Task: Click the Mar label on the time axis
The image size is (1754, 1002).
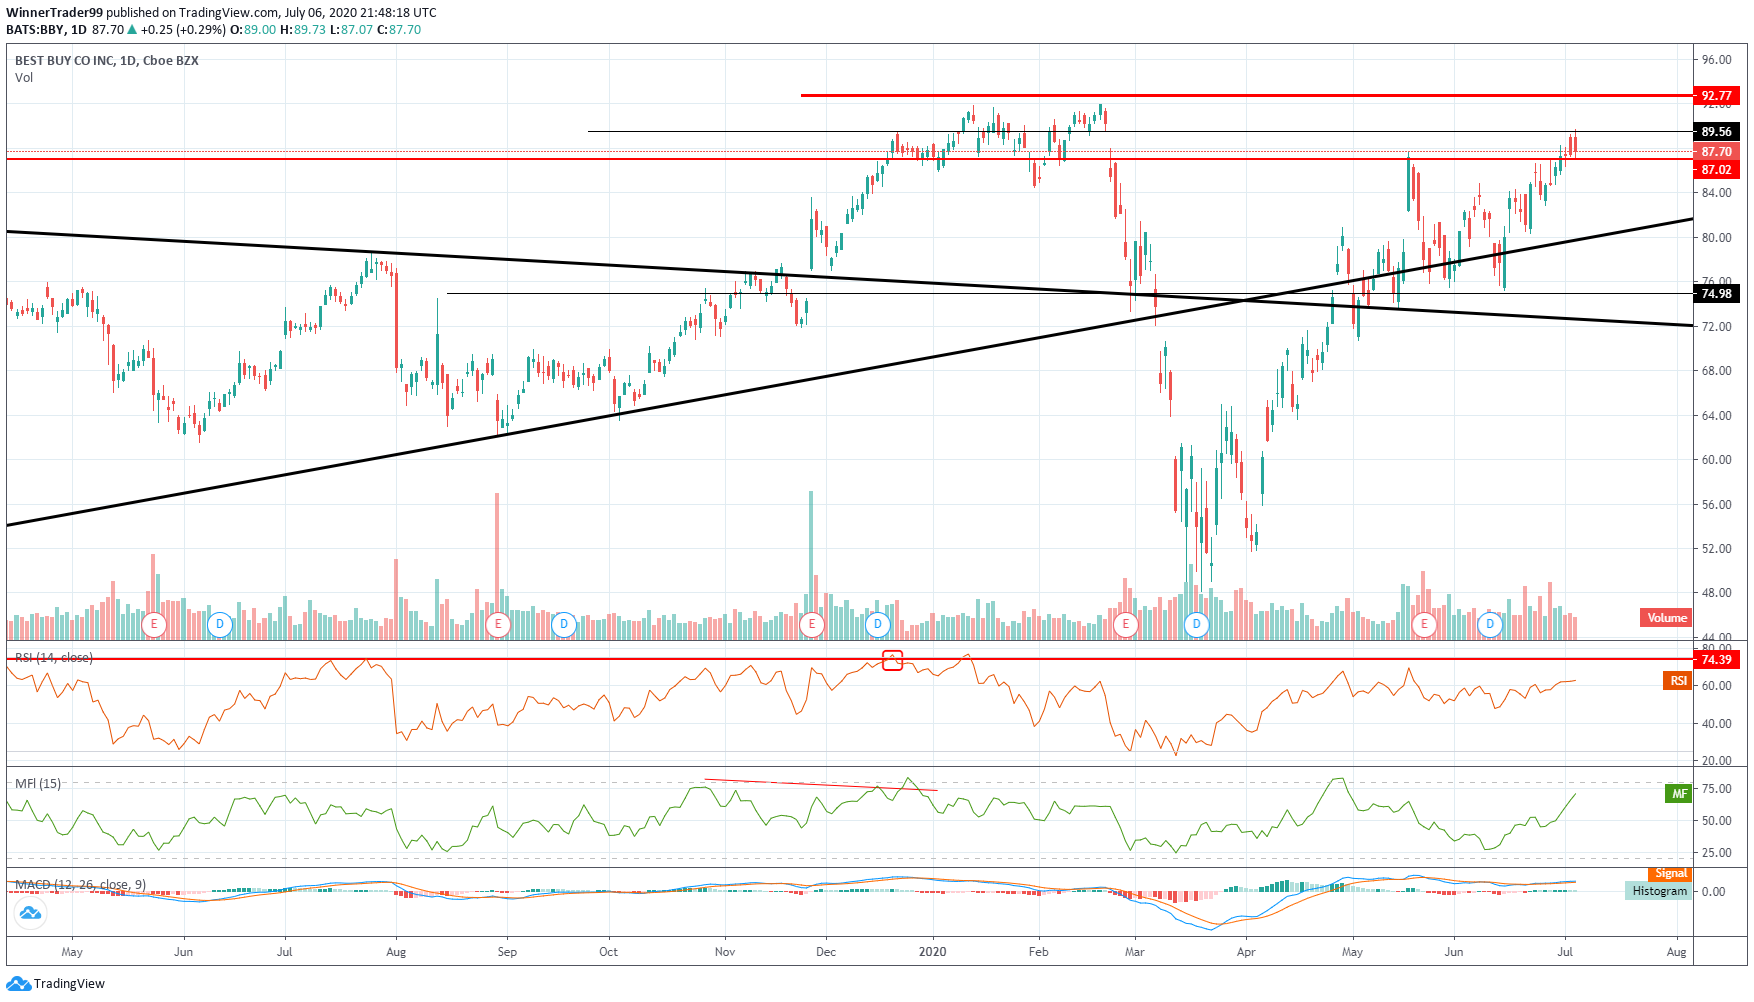Action: (x=1134, y=952)
